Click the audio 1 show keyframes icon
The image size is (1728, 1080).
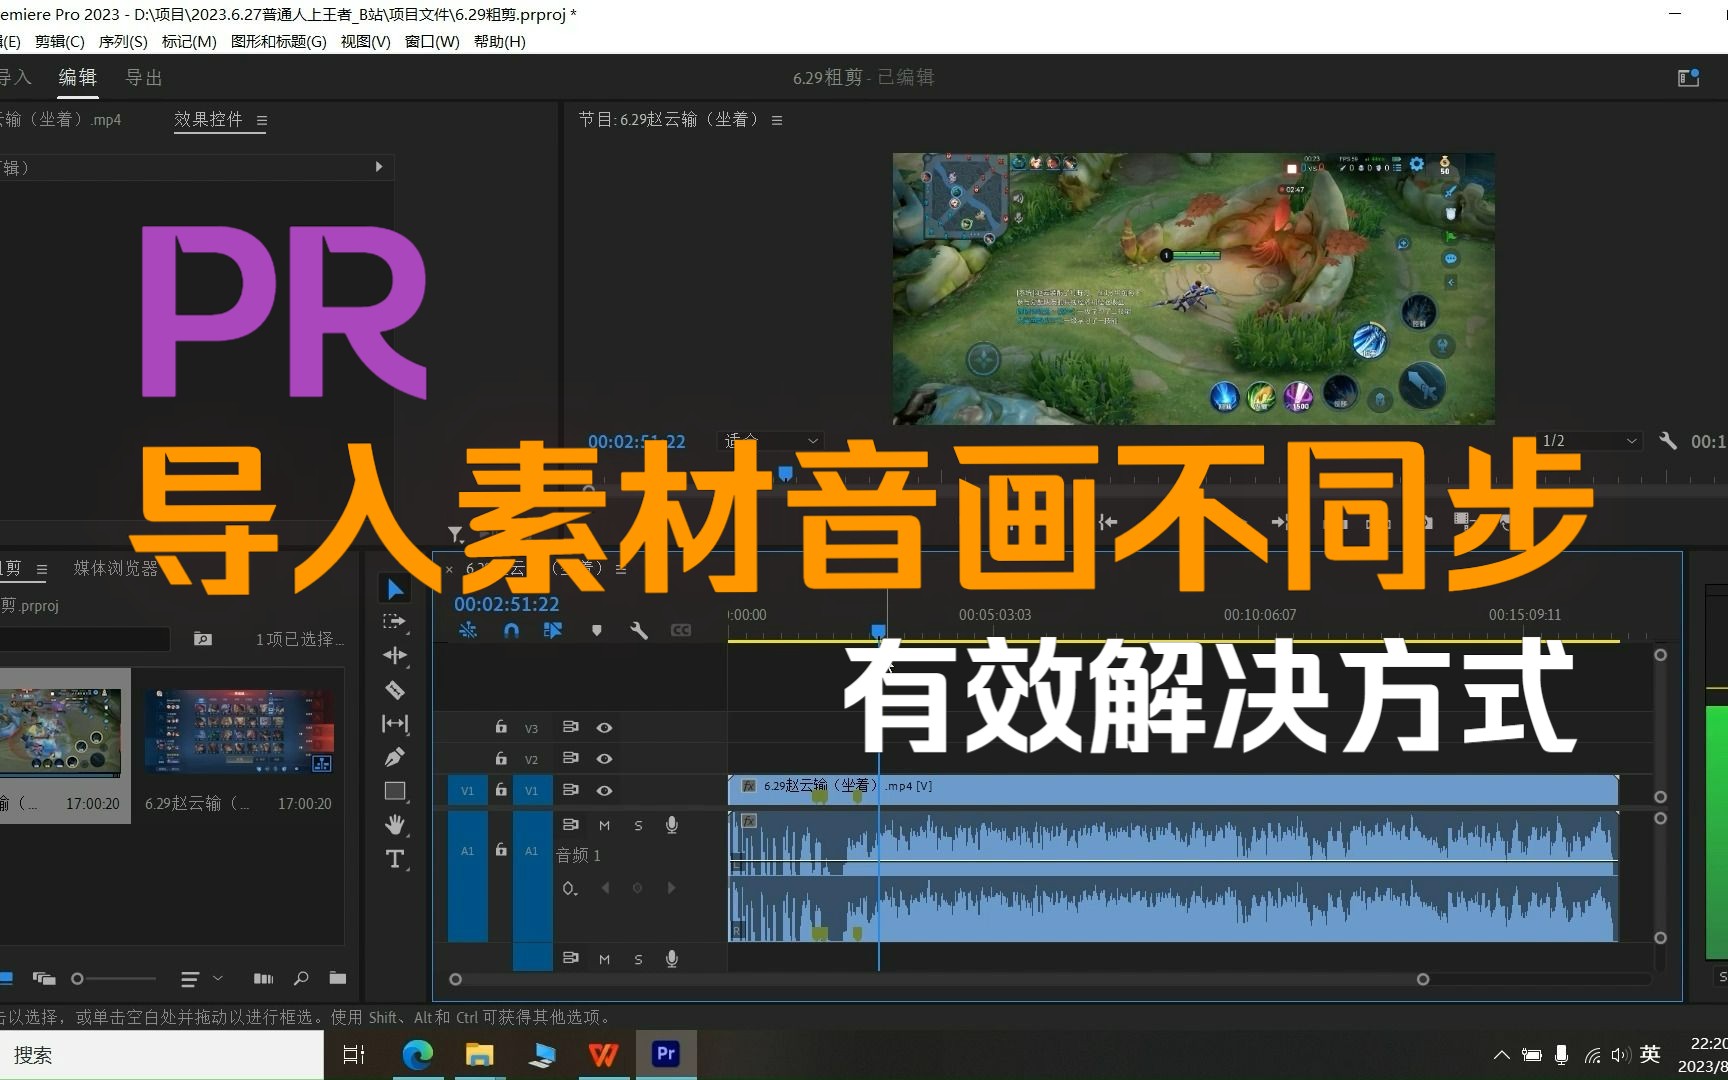tap(569, 888)
